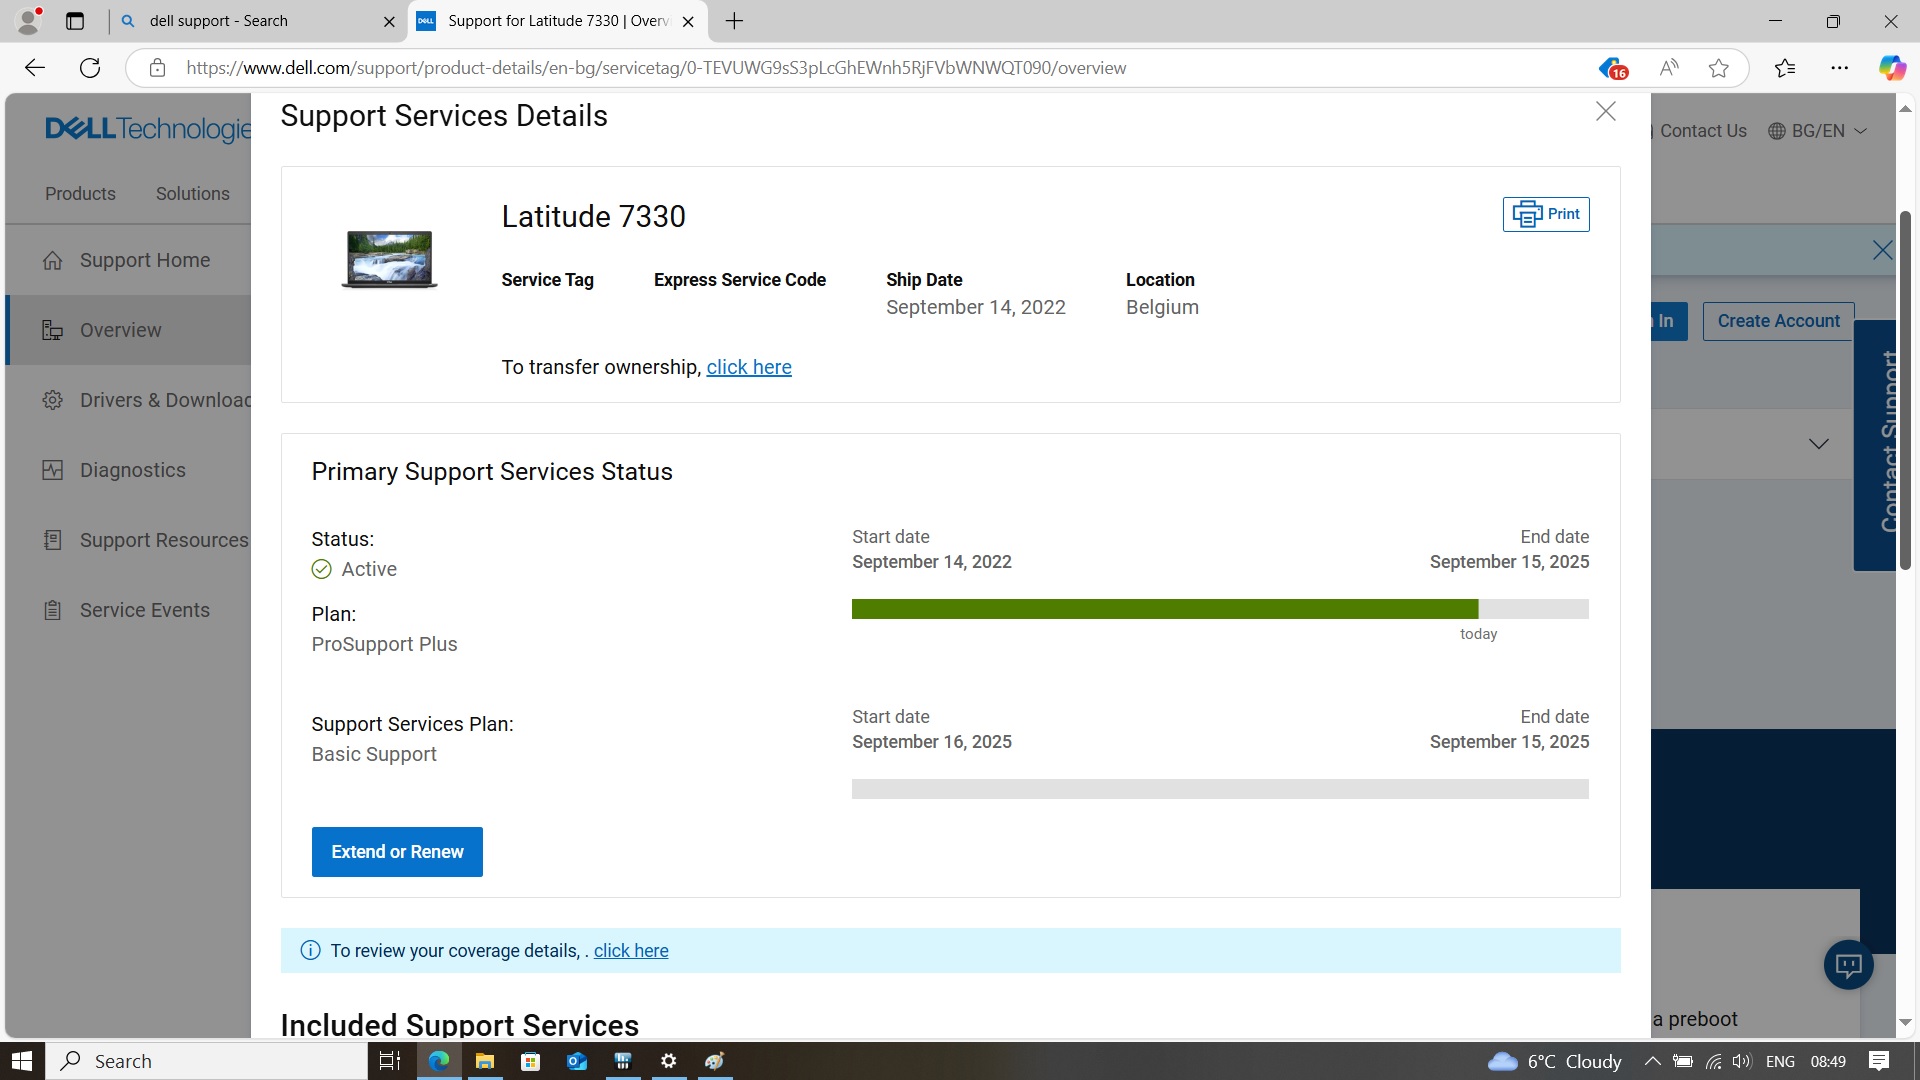Open Drivers & Downloads in the sidebar
Screen dimensions: 1920x1080
pos(128,400)
